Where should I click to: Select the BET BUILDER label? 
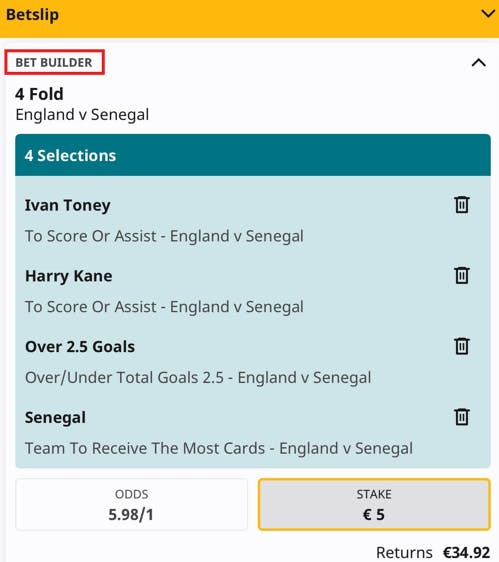[54, 62]
